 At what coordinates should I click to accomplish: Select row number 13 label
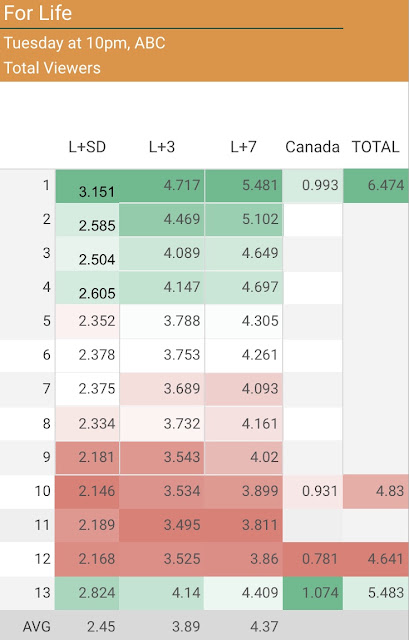[x=42, y=593]
